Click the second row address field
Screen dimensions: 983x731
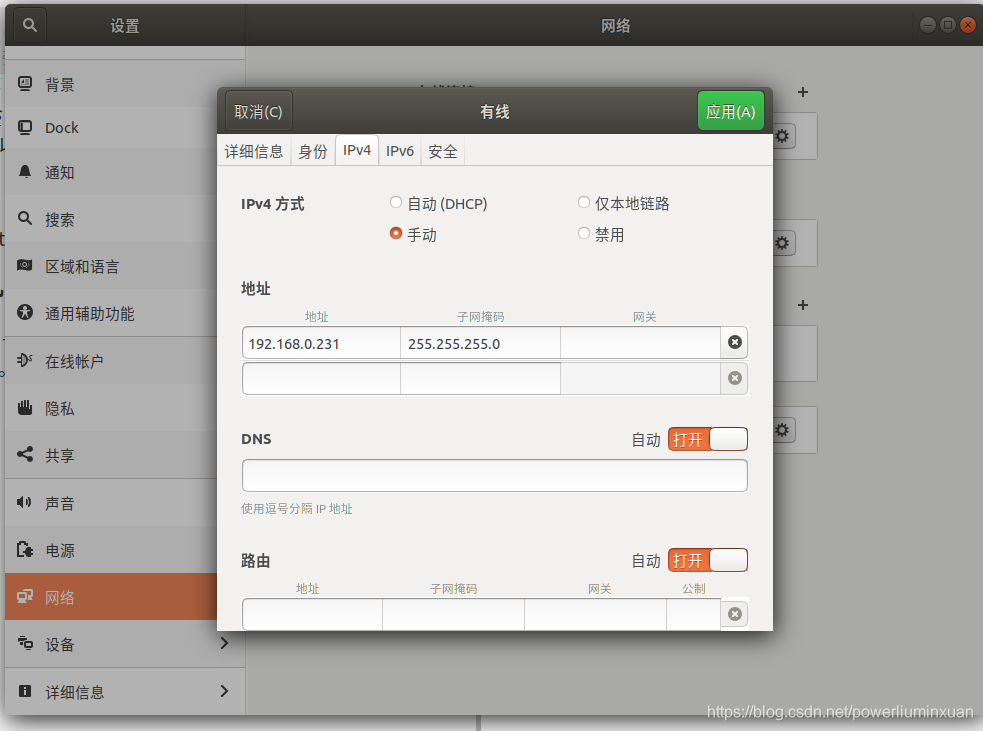point(322,379)
